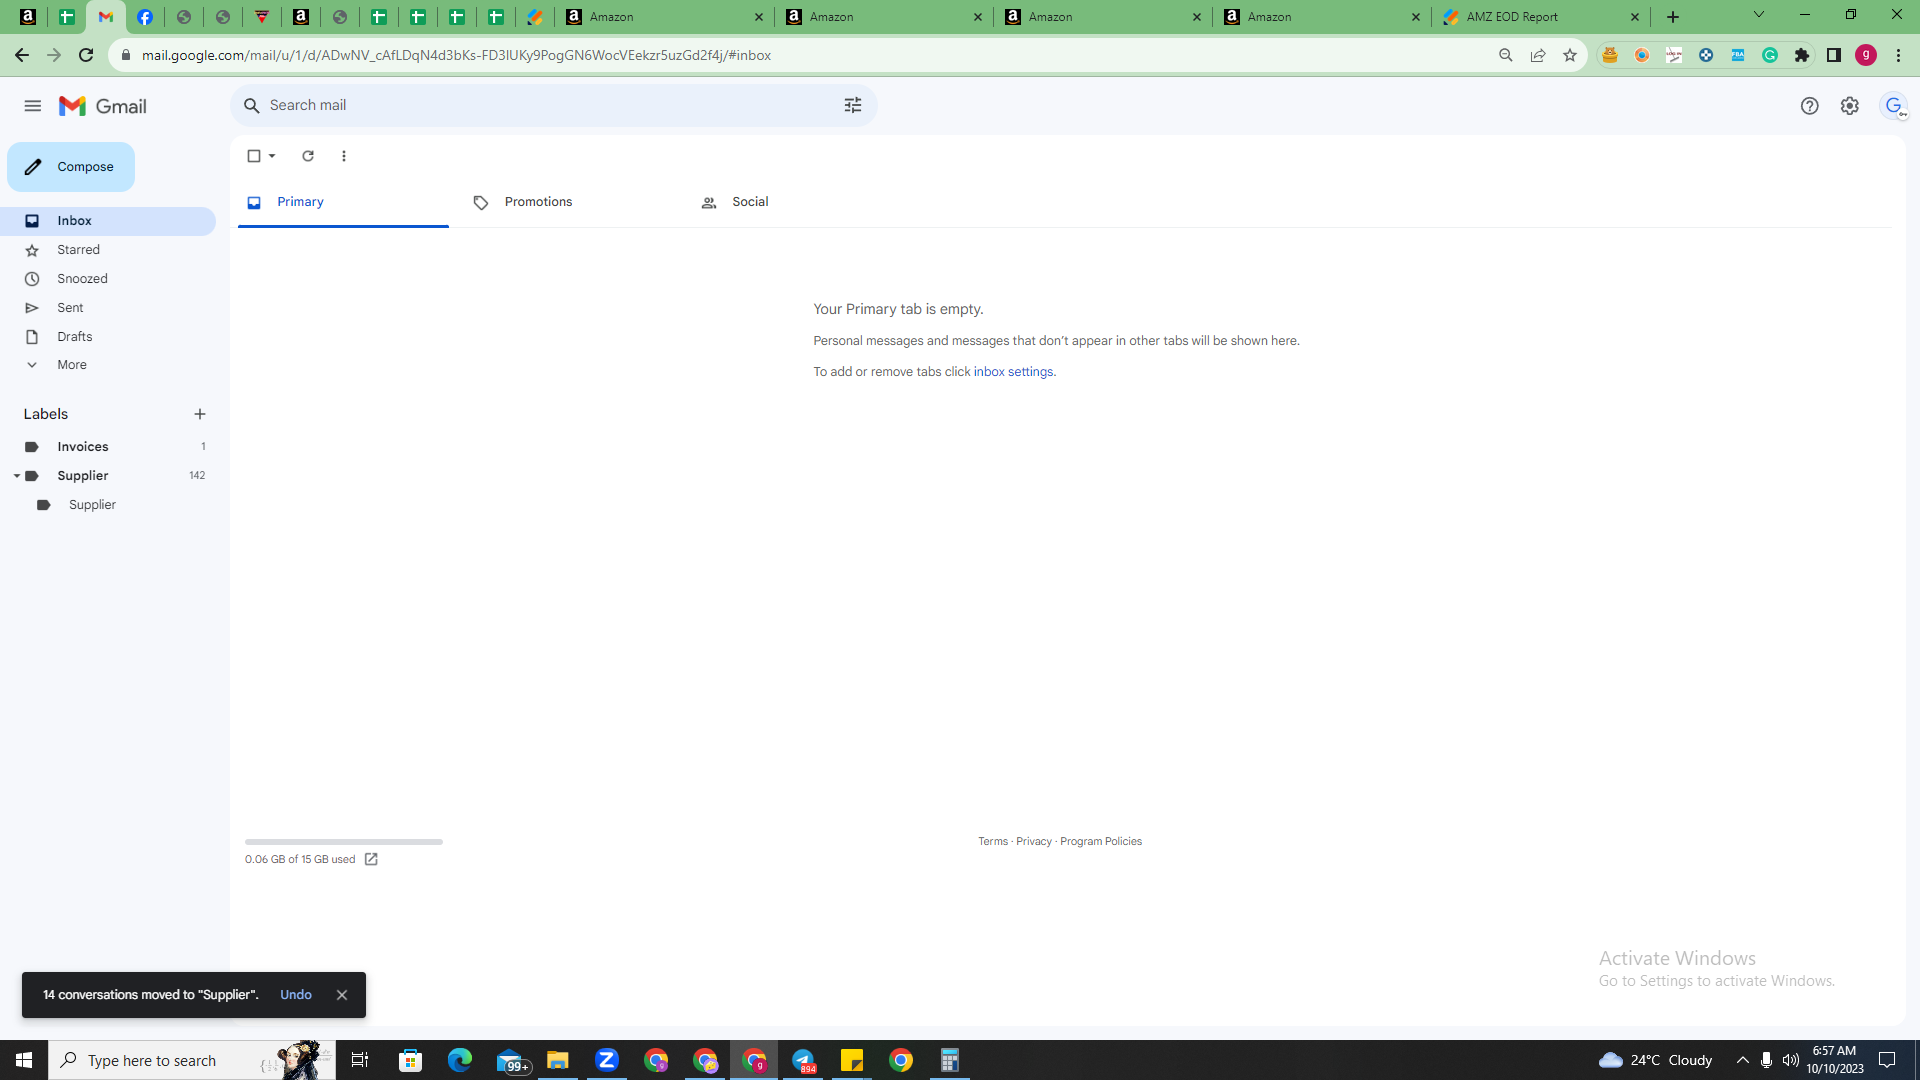Open the Windows Start menu
1920x1080 pixels.
point(24,1060)
